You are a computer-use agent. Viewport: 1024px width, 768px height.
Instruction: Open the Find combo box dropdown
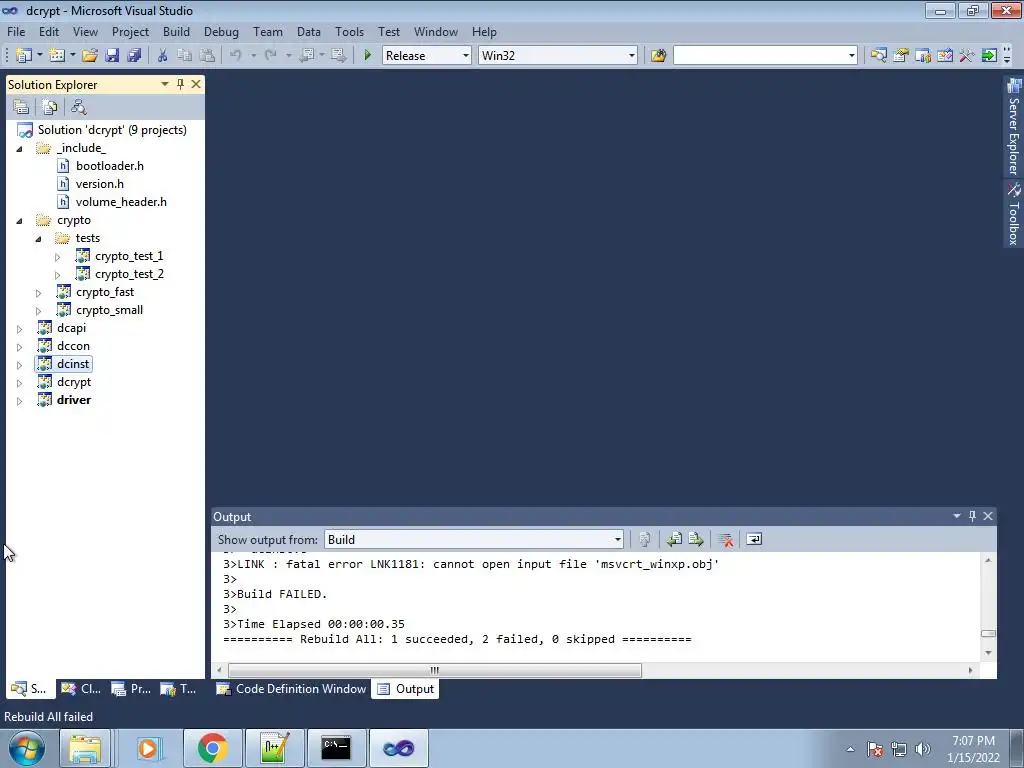[852, 56]
